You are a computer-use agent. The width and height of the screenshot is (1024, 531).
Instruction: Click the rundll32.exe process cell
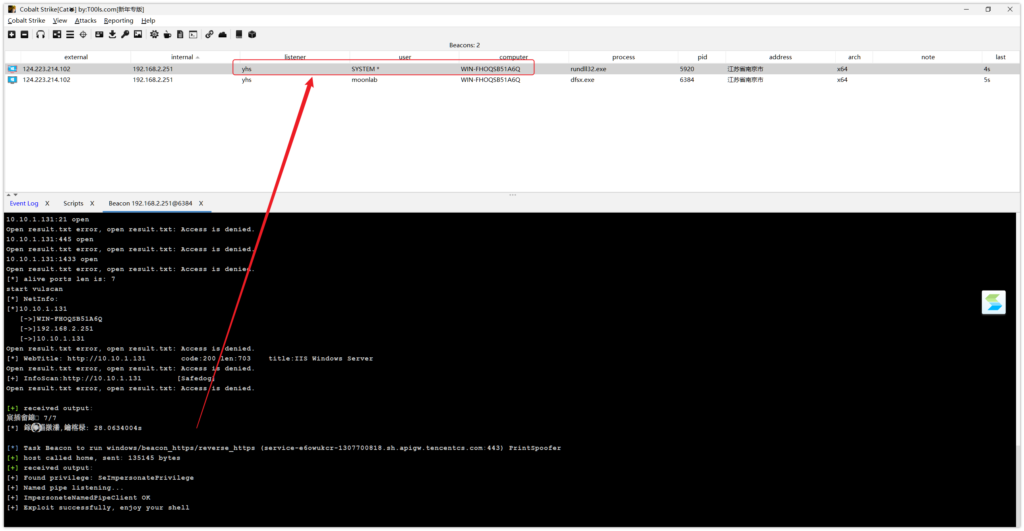(x=588, y=69)
